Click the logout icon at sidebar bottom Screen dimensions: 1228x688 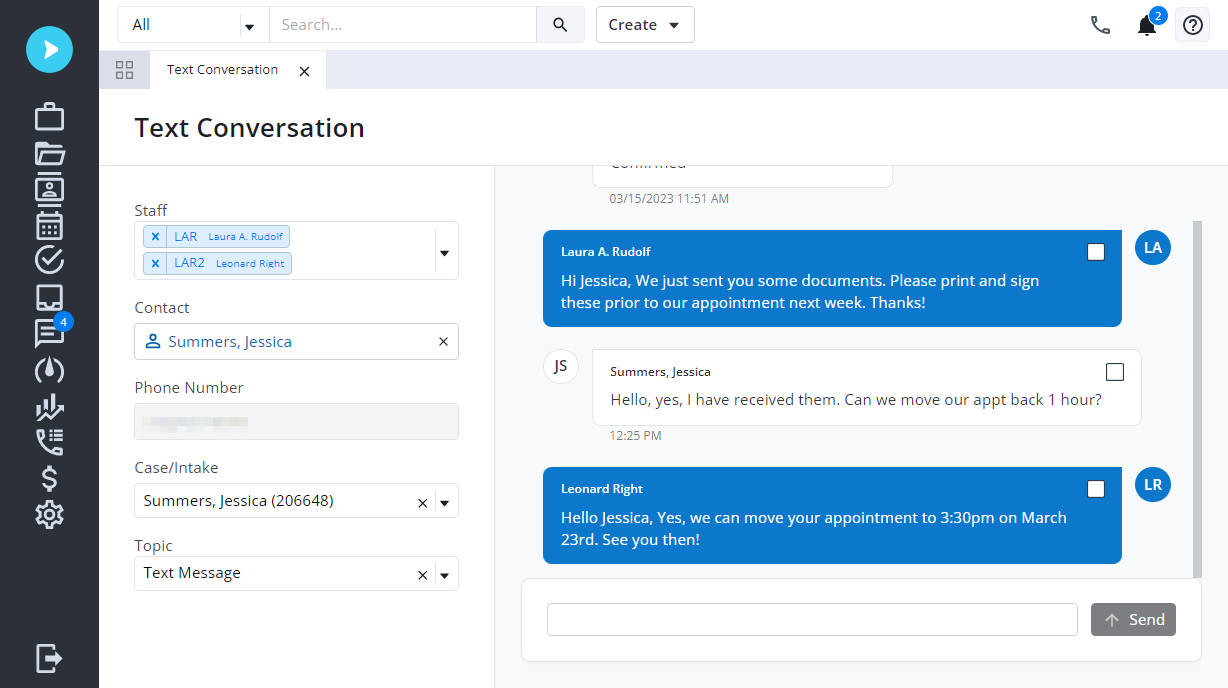pyautogui.click(x=49, y=658)
